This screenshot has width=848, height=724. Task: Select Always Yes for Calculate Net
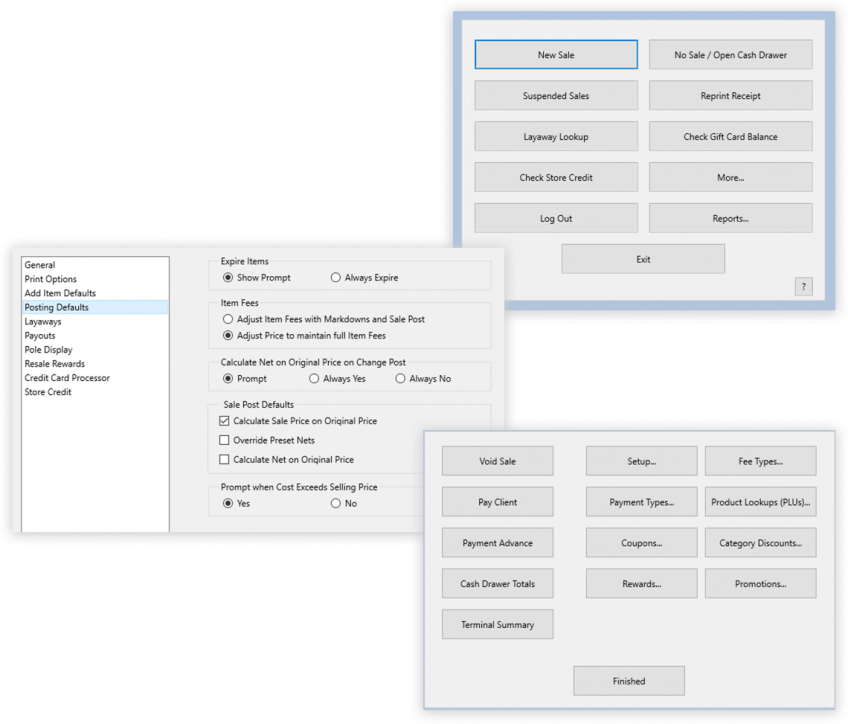pos(315,379)
